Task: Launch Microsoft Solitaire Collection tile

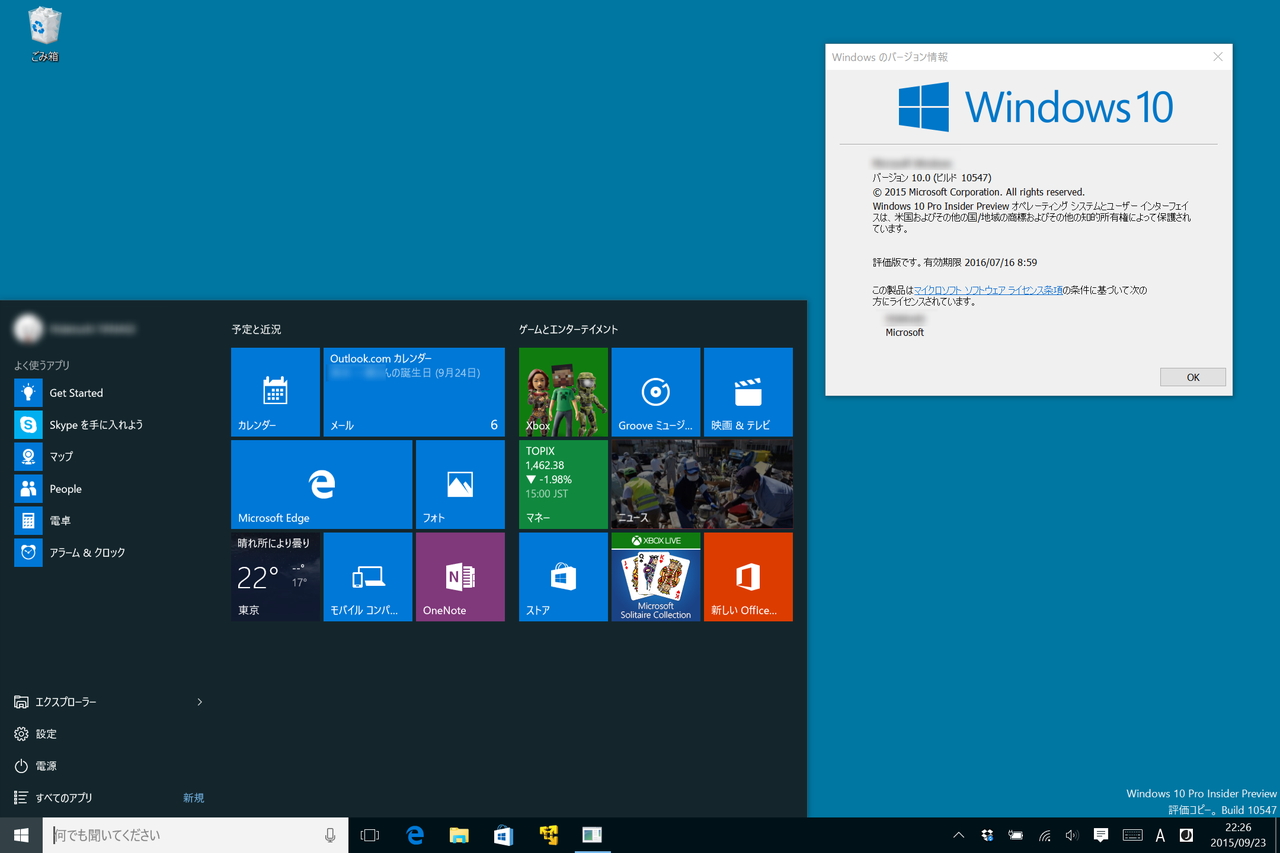Action: 655,577
